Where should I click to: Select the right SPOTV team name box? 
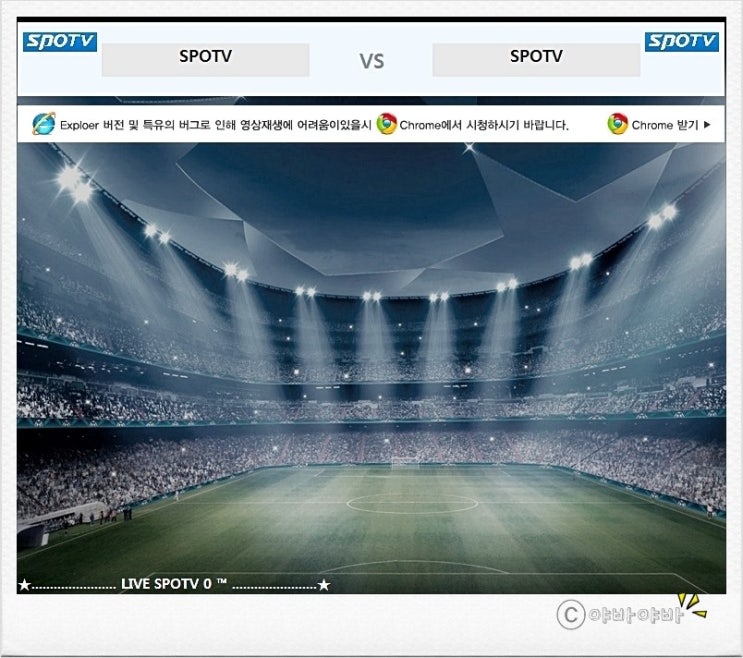click(536, 60)
